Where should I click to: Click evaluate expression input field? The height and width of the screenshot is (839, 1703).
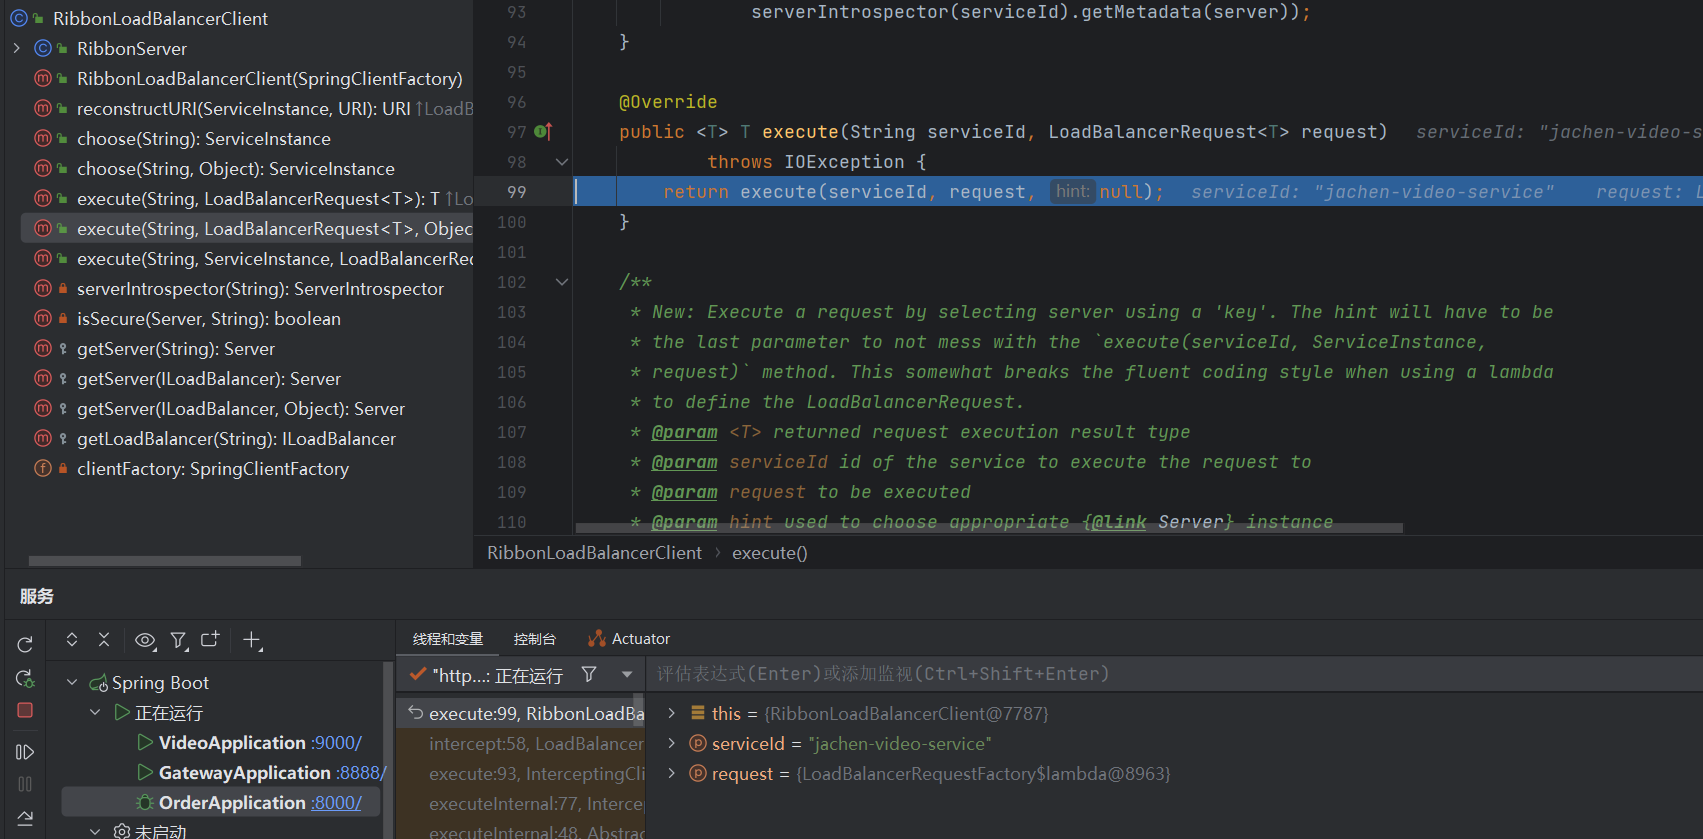pos(1175,674)
